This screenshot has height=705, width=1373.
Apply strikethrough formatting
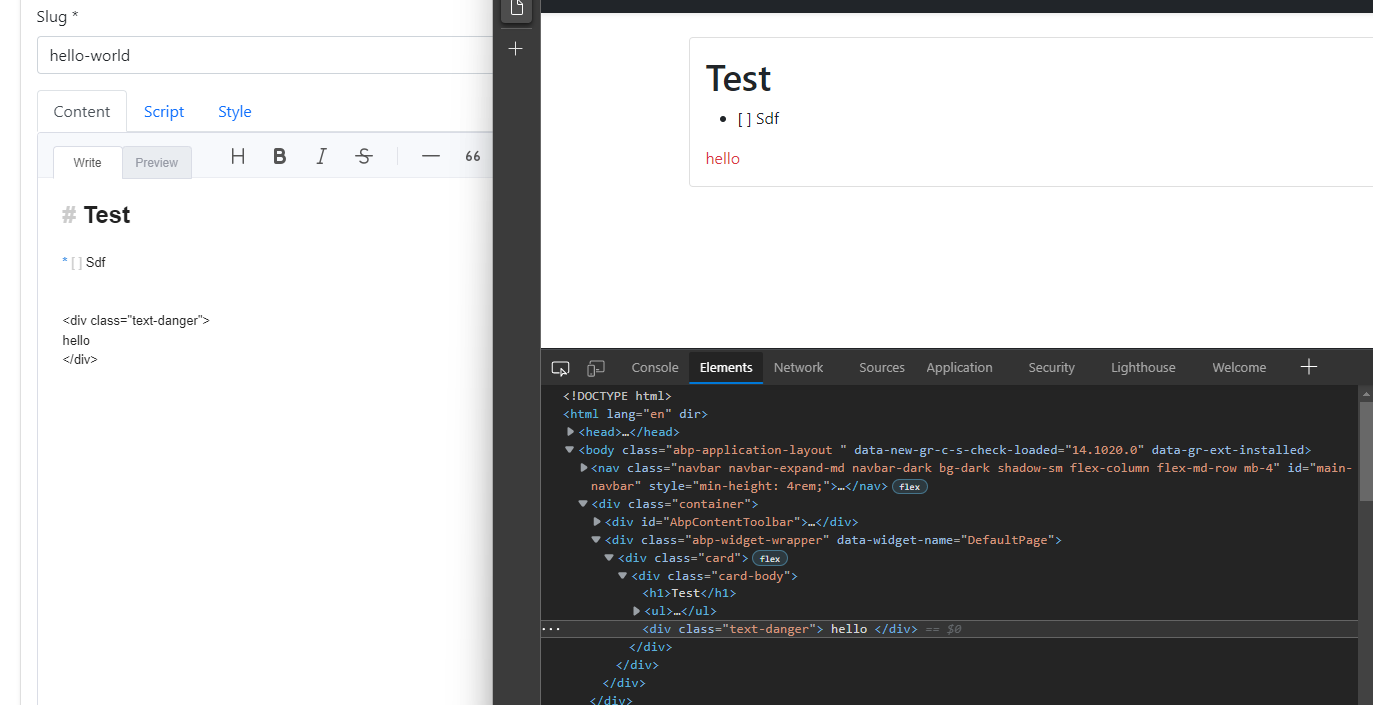363,156
